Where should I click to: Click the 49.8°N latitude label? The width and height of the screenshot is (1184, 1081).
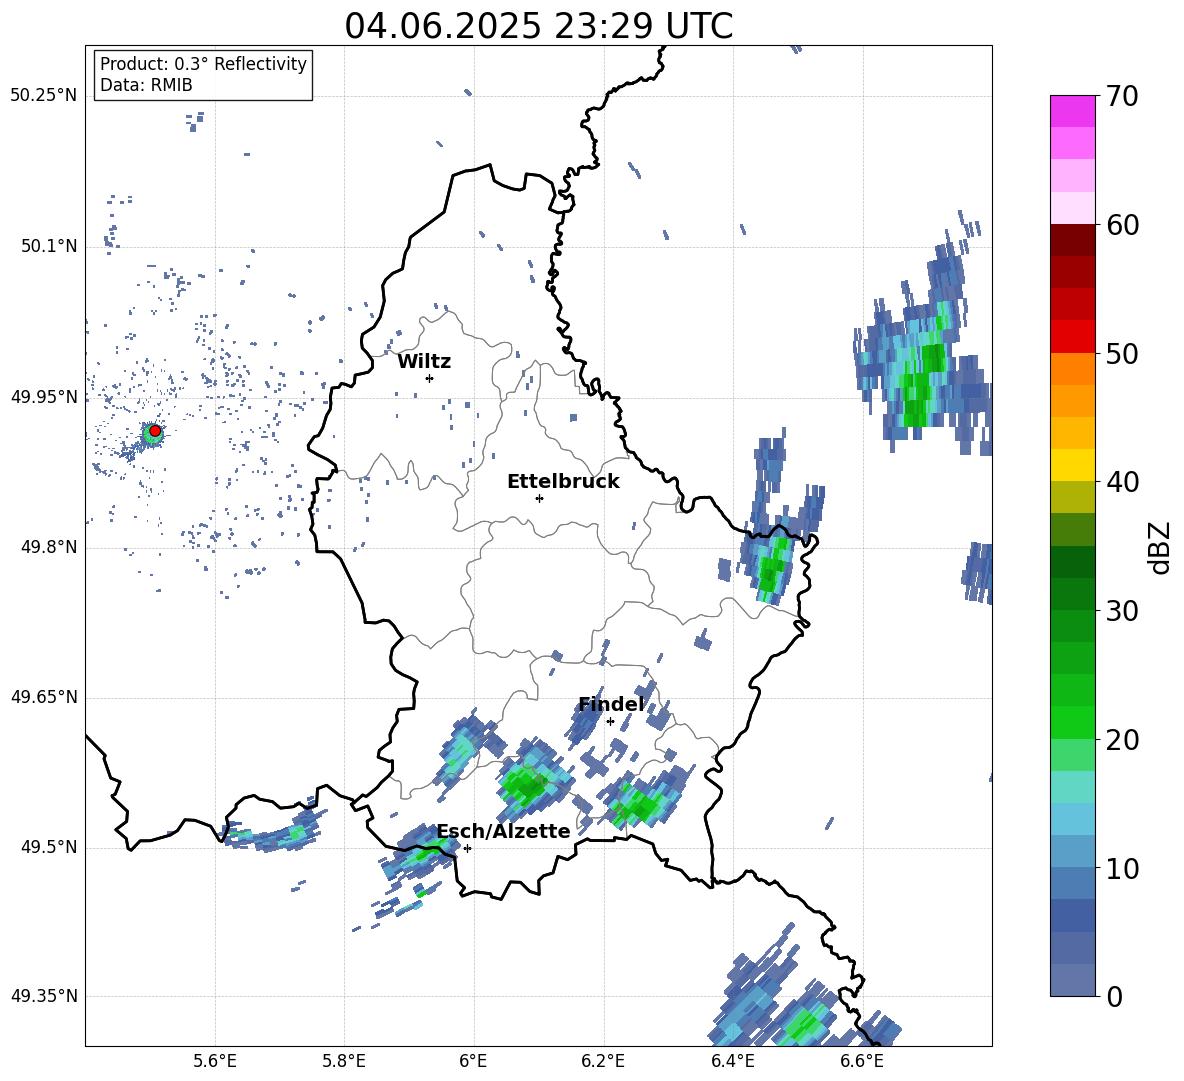point(49,547)
